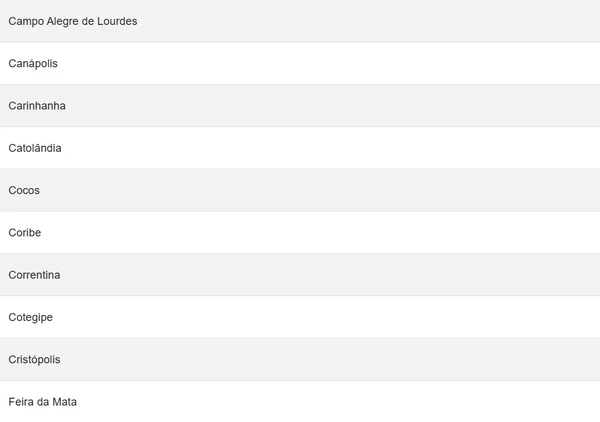This screenshot has width=600, height=422.
Task: Pick the Cotegipe item
Action: tap(31, 317)
